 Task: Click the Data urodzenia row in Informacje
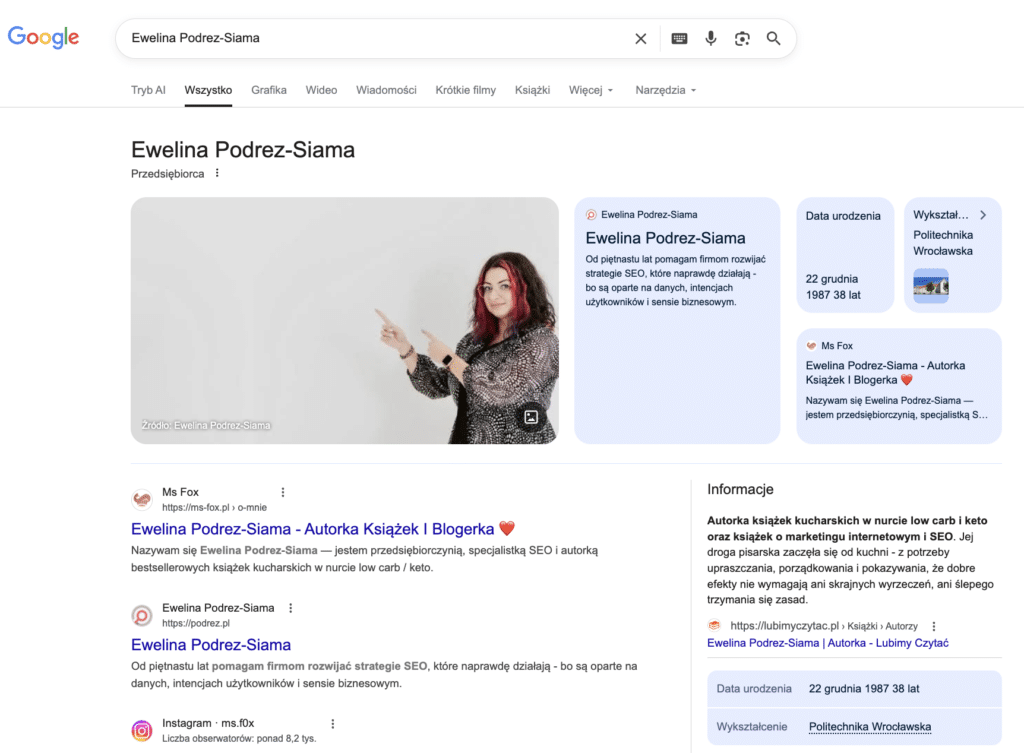pyautogui.click(x=854, y=688)
